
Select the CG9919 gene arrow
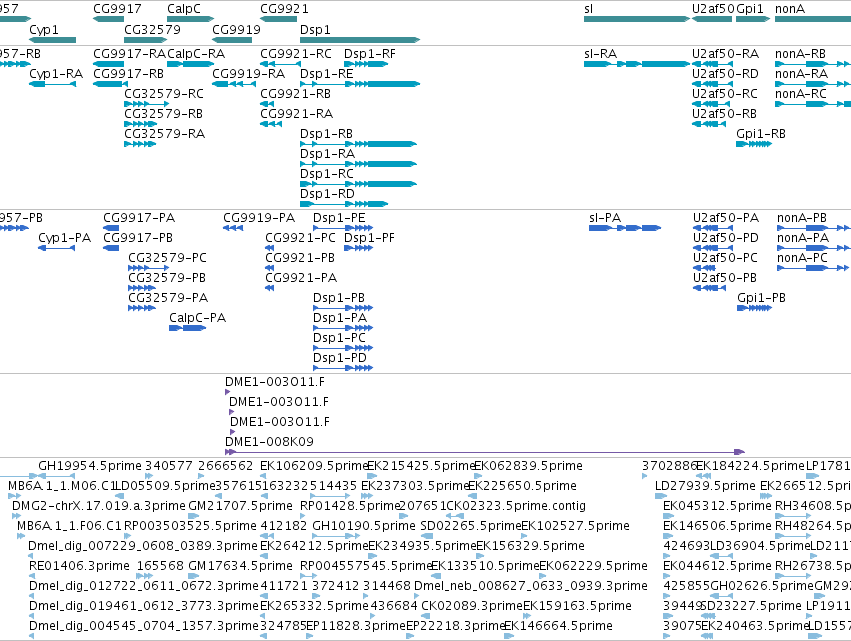point(232,40)
